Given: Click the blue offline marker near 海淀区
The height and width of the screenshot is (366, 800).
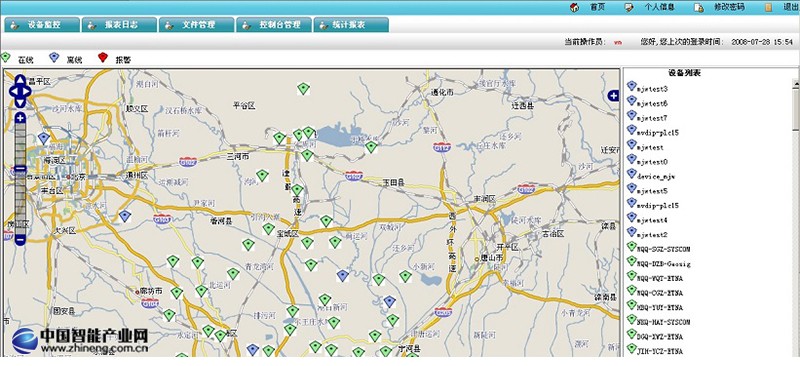Looking at the screenshot, I should click(x=44, y=138).
